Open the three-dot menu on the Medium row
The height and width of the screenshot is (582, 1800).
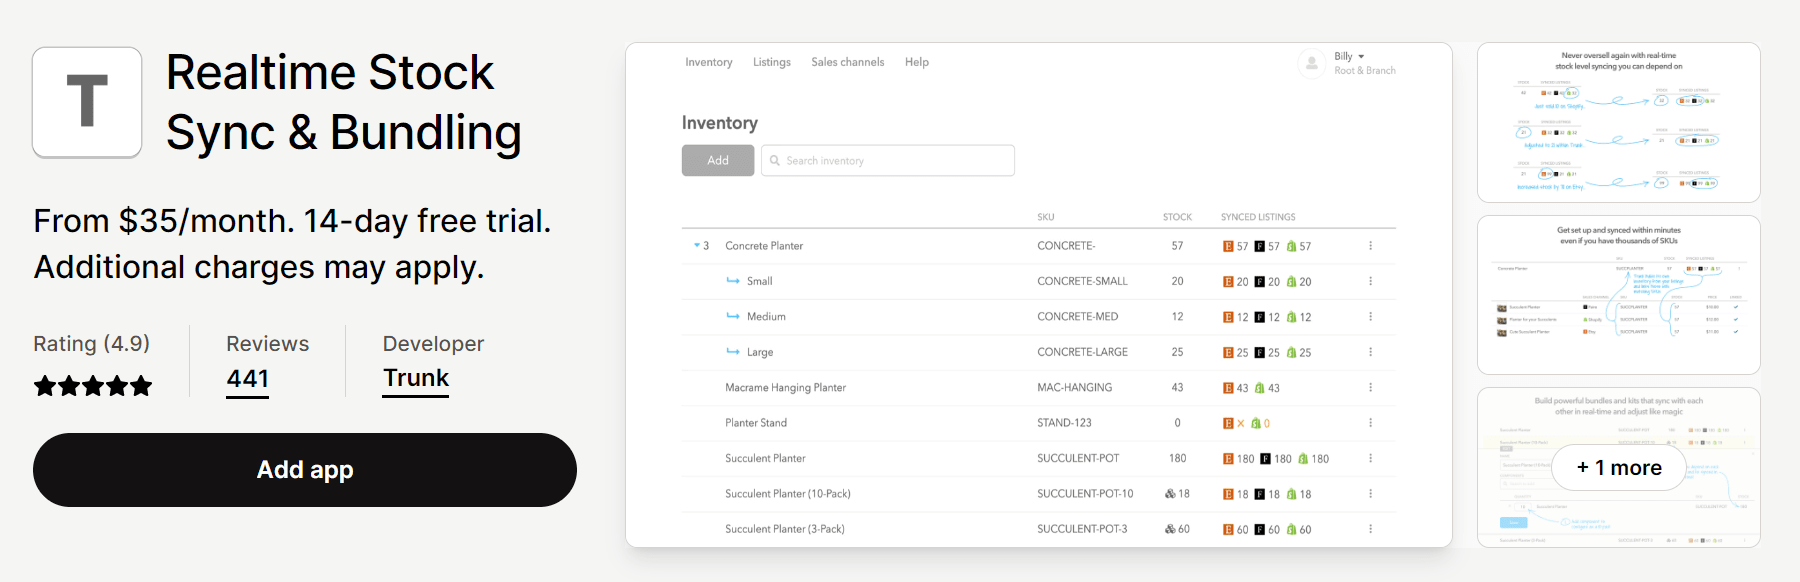1370,317
